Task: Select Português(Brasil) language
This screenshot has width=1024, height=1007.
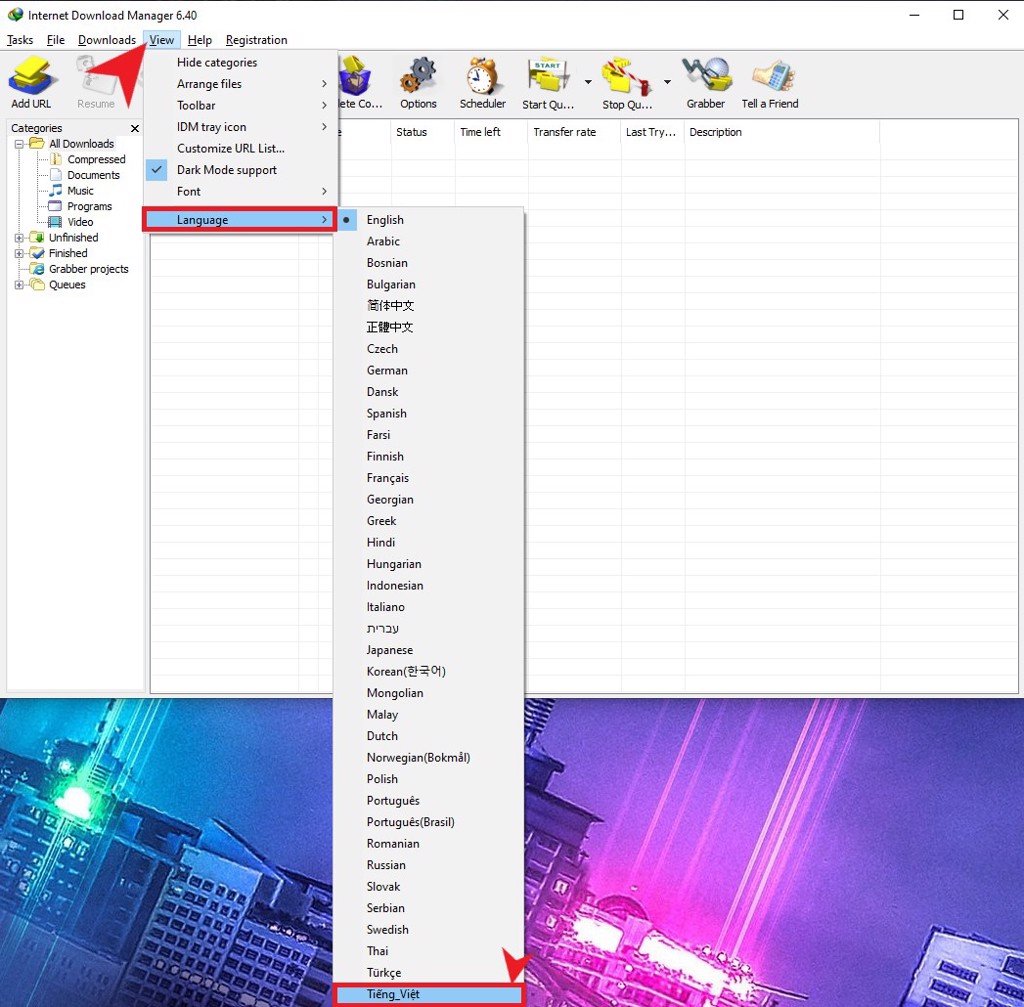Action: 428,822
